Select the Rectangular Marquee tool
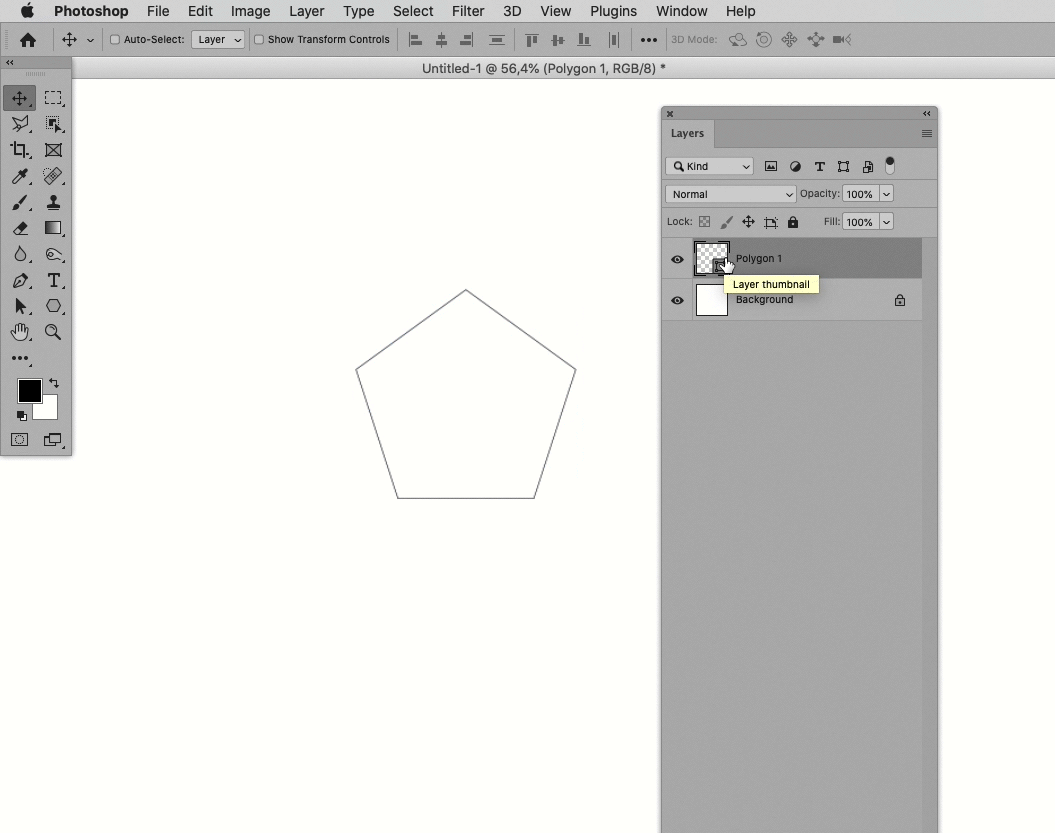 53,98
